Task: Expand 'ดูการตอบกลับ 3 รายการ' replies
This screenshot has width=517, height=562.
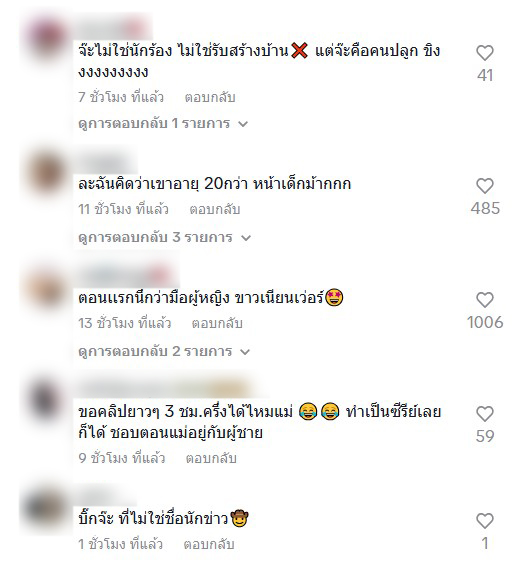Action: 164,237
